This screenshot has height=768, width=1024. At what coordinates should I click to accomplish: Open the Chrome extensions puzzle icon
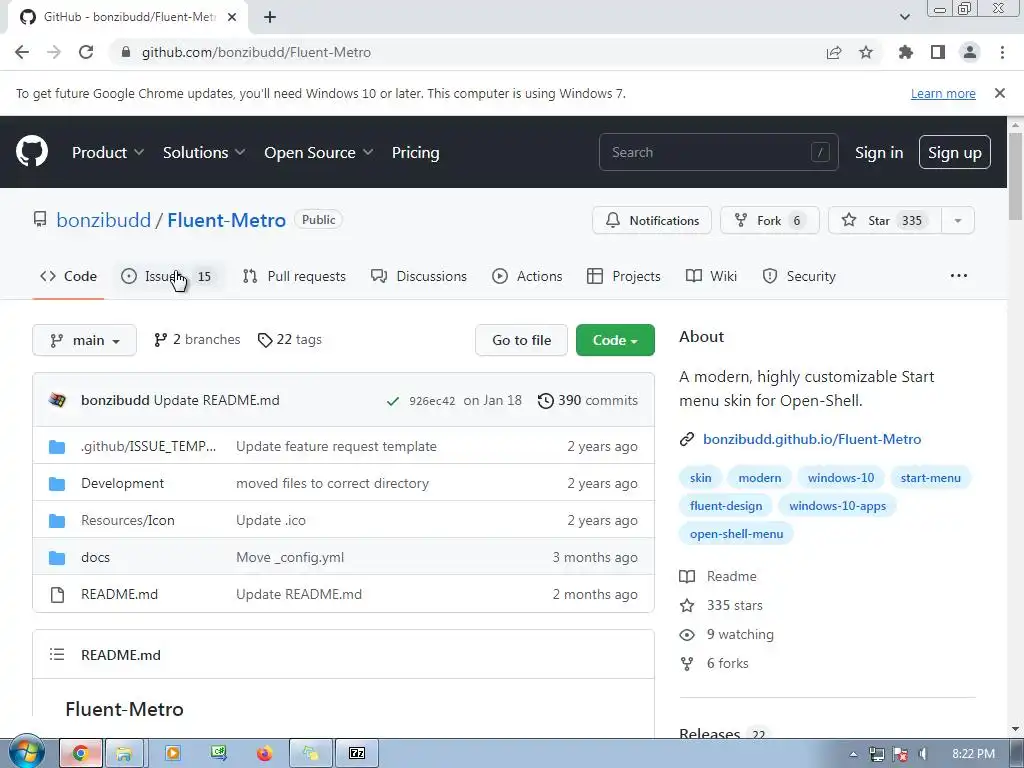tap(906, 52)
